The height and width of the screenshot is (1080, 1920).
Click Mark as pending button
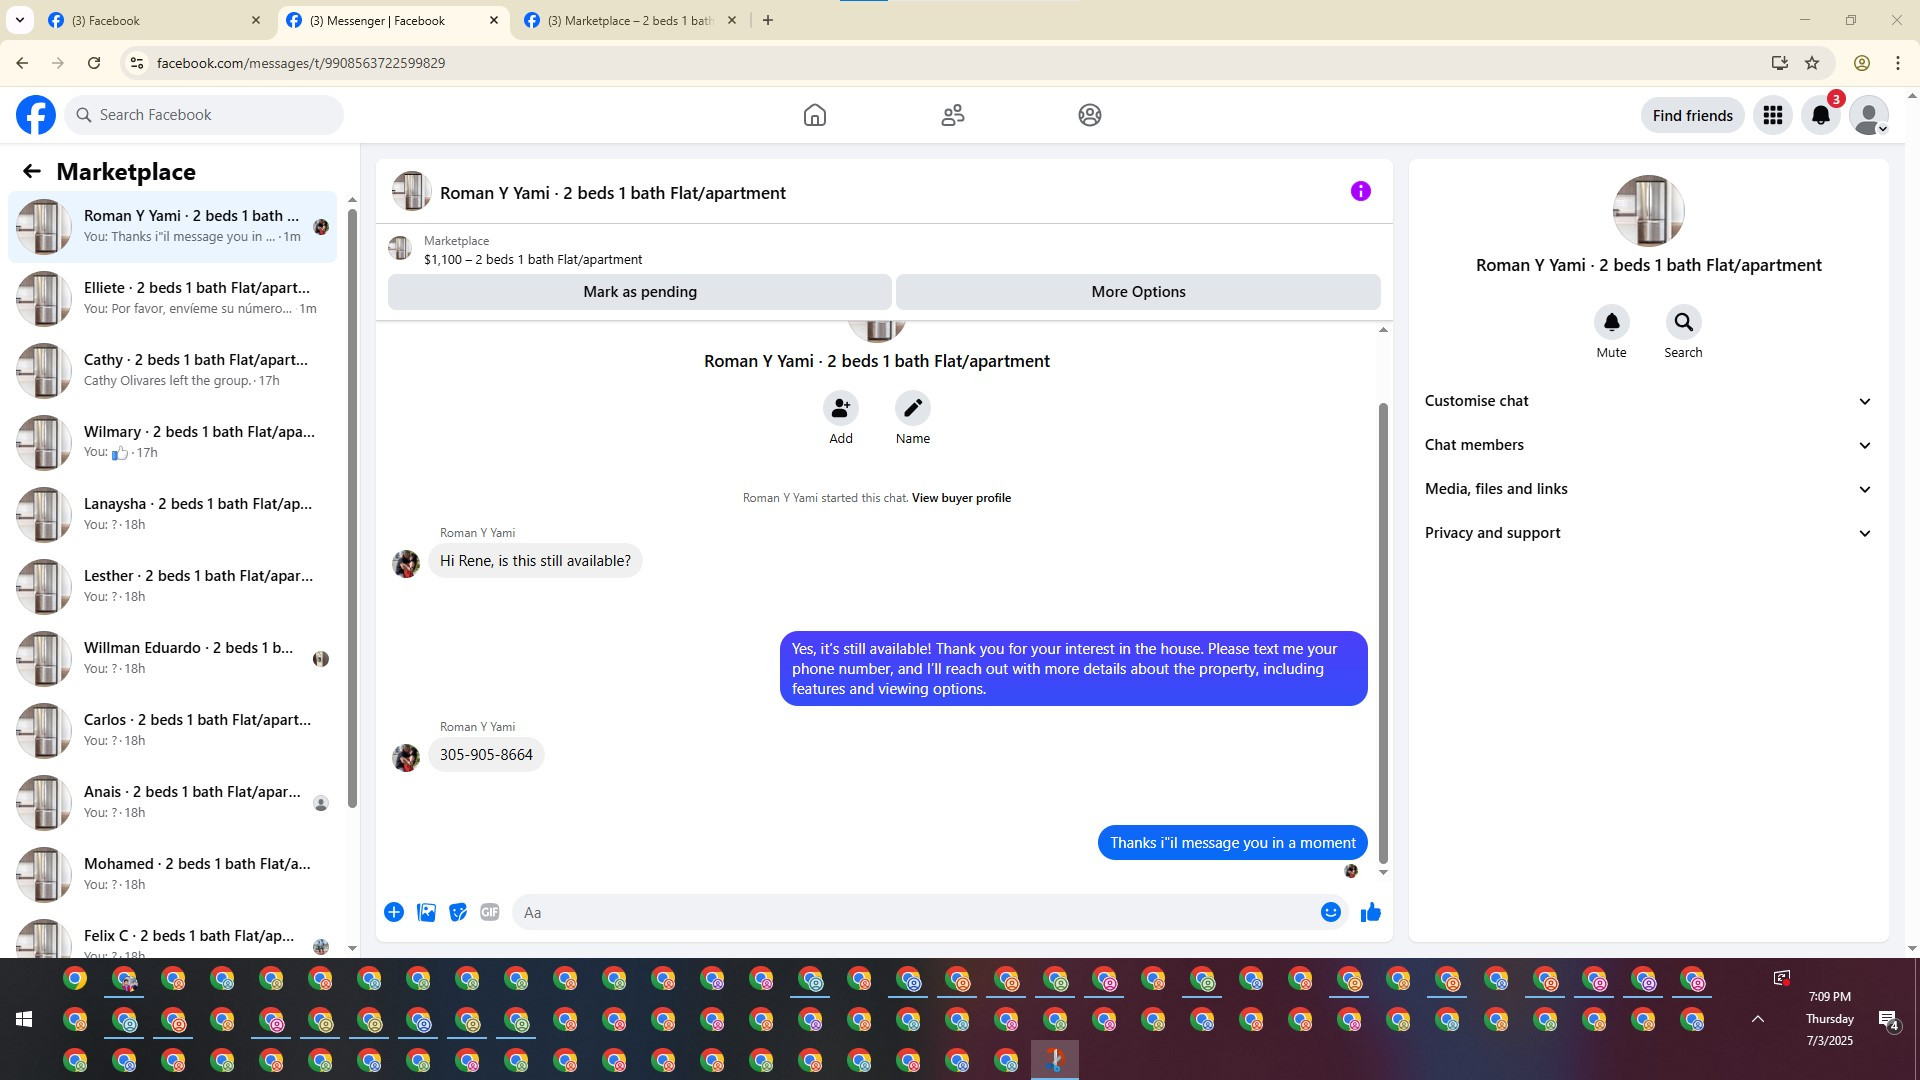(640, 292)
